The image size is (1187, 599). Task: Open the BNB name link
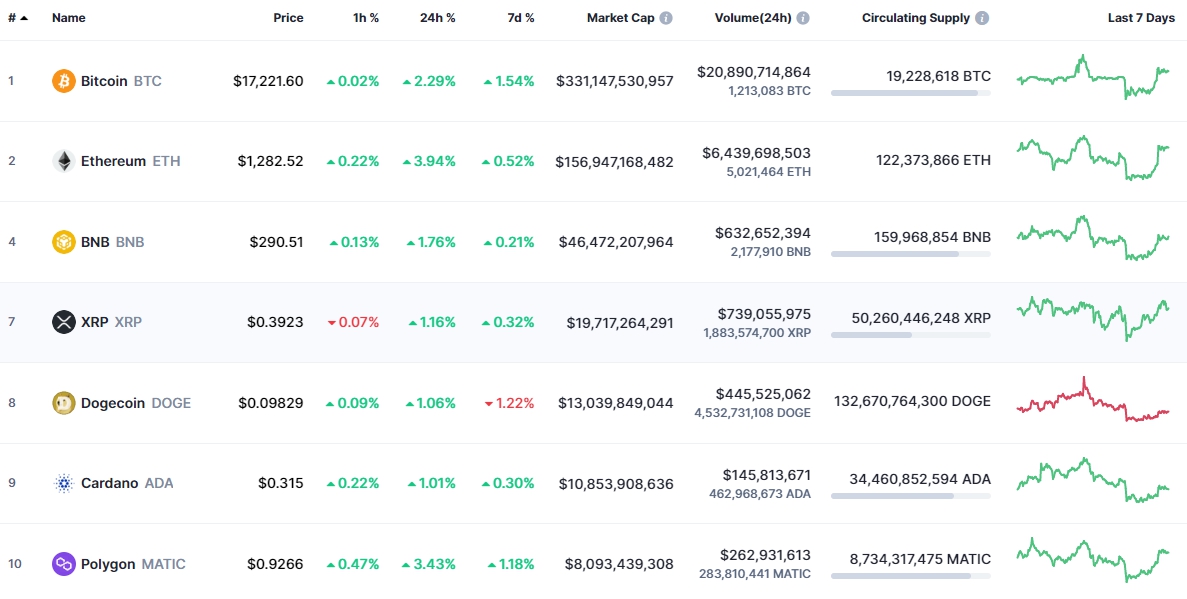[x=112, y=242]
